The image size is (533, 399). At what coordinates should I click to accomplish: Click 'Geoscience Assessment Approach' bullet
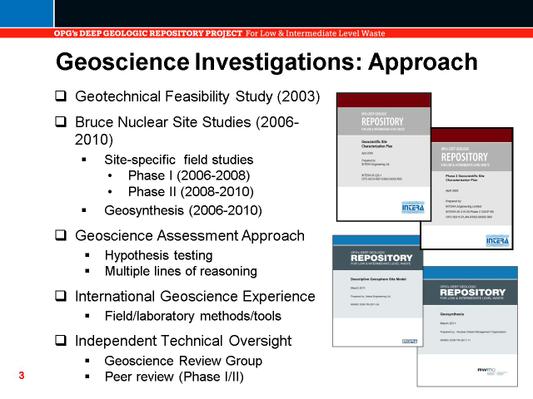tap(190, 236)
